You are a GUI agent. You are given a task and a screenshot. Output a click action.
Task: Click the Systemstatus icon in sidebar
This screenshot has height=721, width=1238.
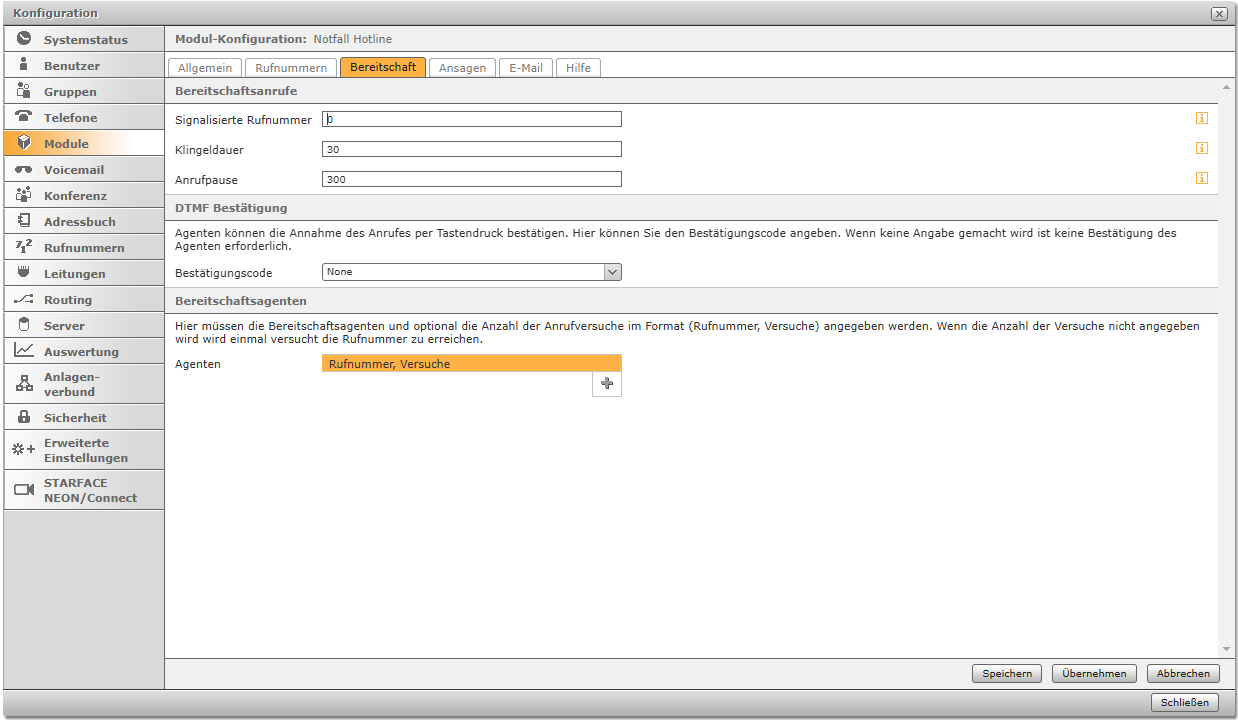(24, 39)
